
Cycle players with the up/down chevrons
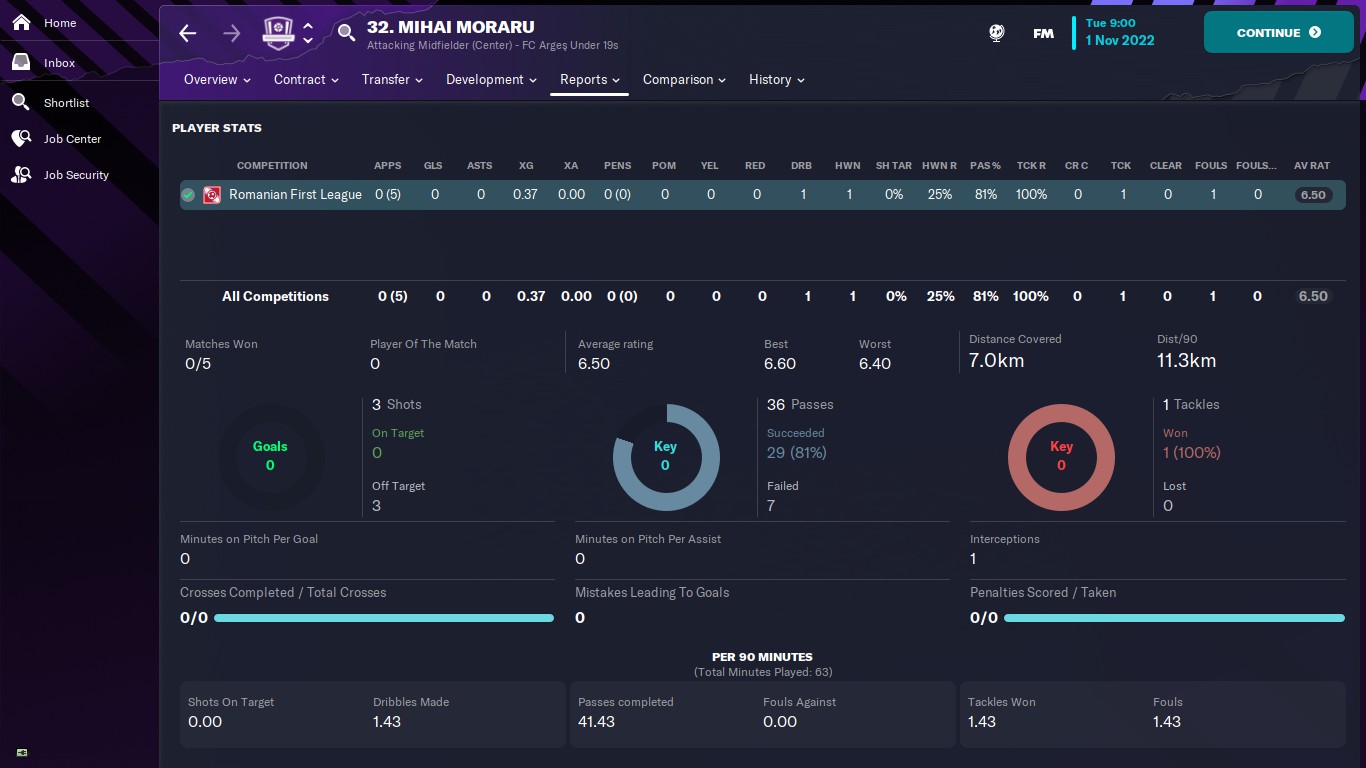(308, 33)
